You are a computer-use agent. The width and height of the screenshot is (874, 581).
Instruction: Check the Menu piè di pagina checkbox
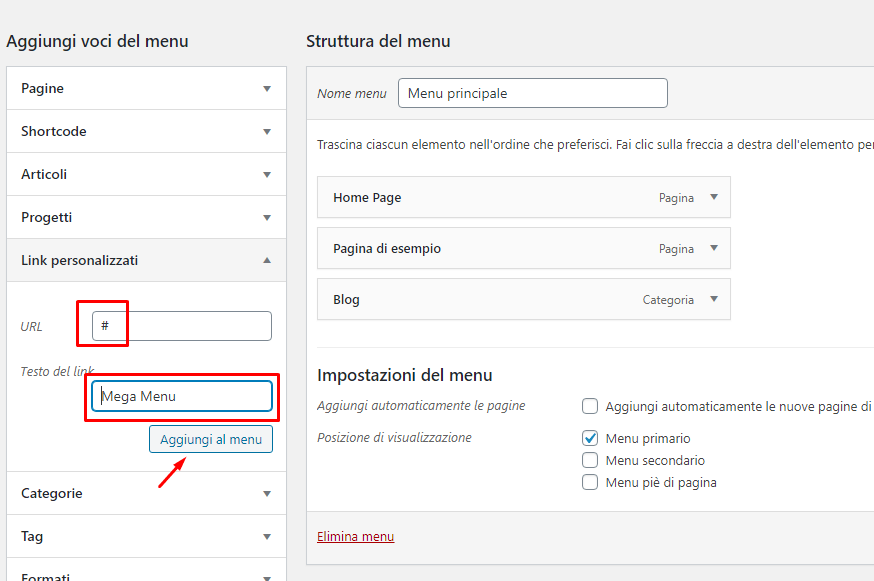pyautogui.click(x=590, y=482)
